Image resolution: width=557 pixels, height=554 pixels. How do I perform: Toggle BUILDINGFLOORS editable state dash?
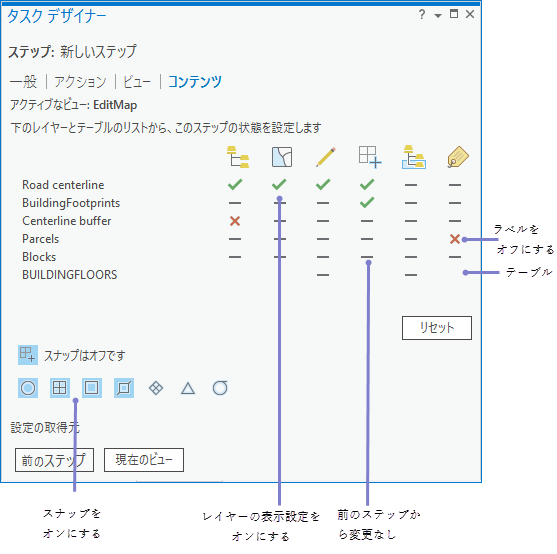pos(323,275)
